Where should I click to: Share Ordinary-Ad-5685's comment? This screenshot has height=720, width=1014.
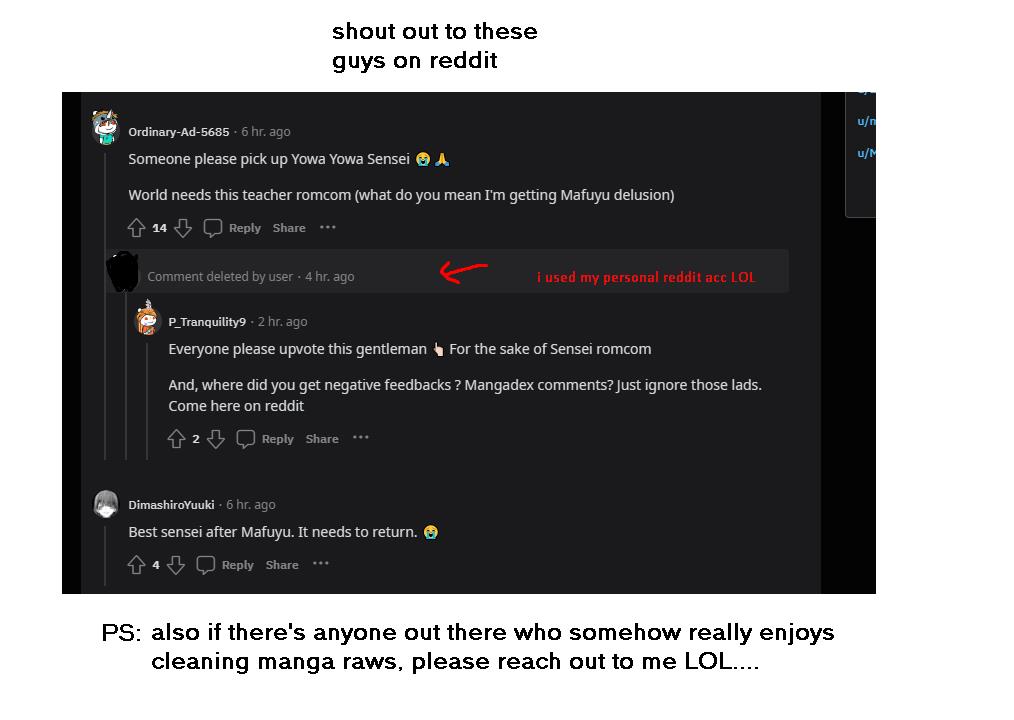click(289, 228)
